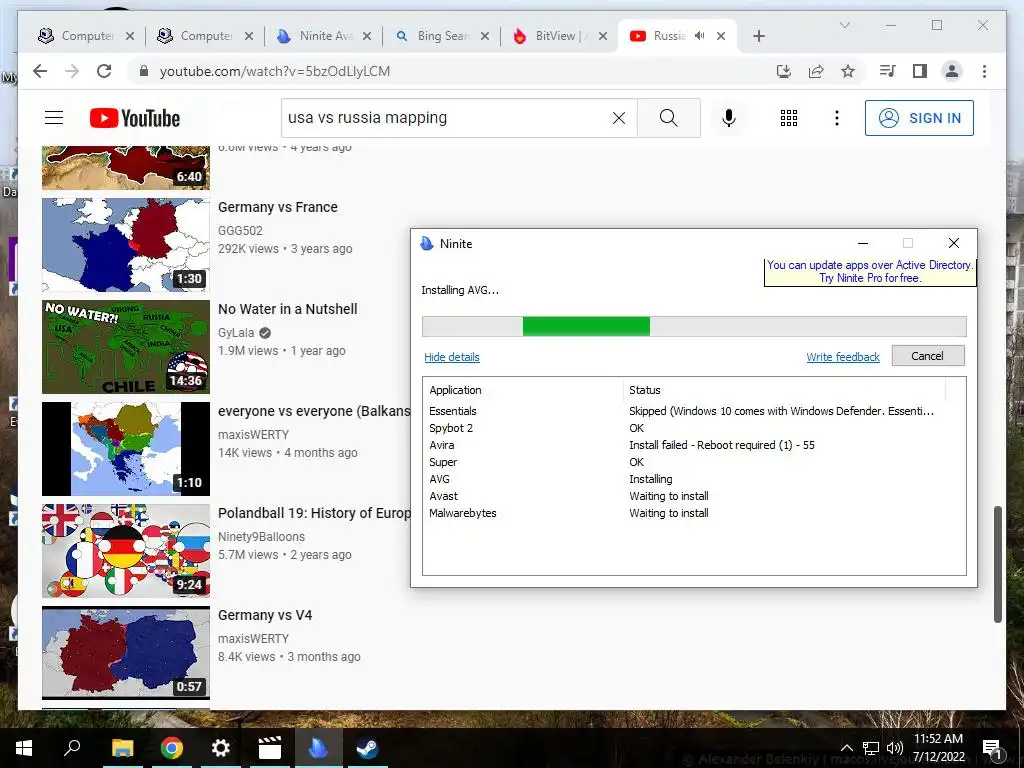
Task: Open the Germany vs V4 thumbnail
Action: [x=126, y=652]
